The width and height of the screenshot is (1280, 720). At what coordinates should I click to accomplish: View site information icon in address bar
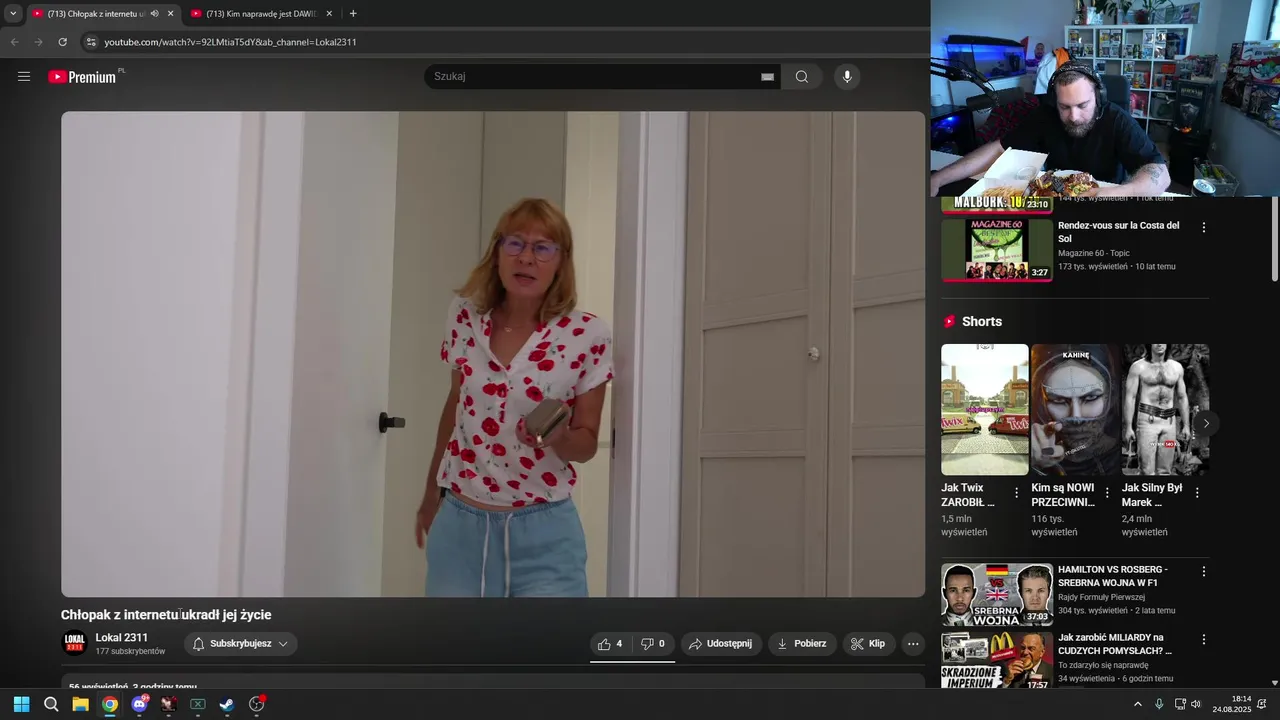pyautogui.click(x=91, y=42)
